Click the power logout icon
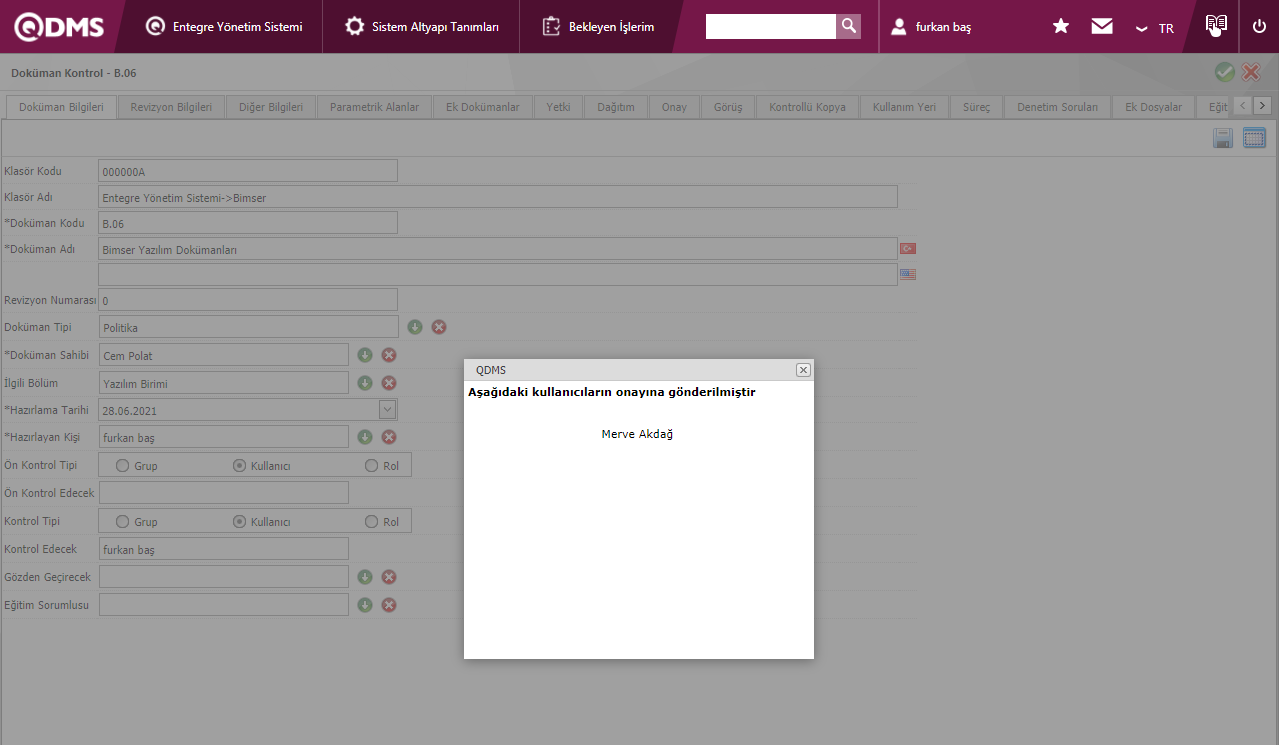 pyautogui.click(x=1258, y=27)
